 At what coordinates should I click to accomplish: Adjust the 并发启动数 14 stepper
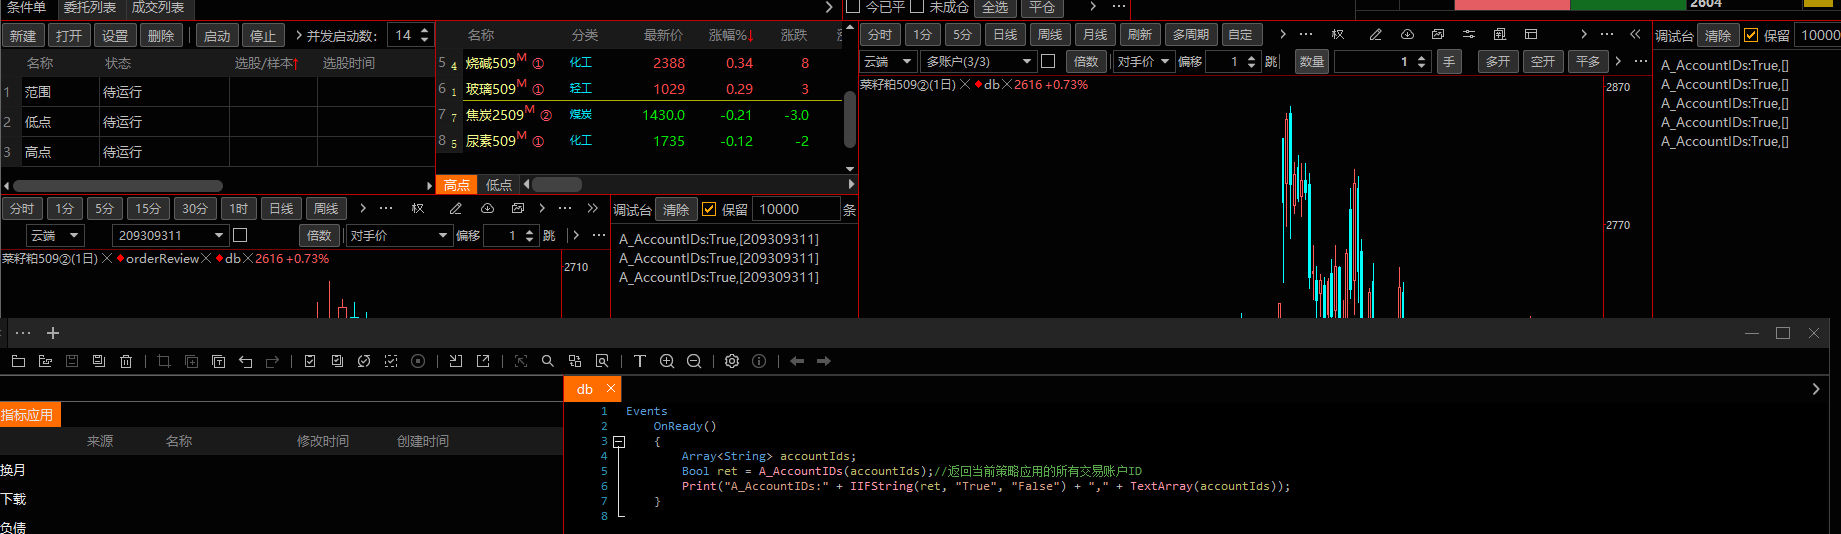pyautogui.click(x=425, y=35)
